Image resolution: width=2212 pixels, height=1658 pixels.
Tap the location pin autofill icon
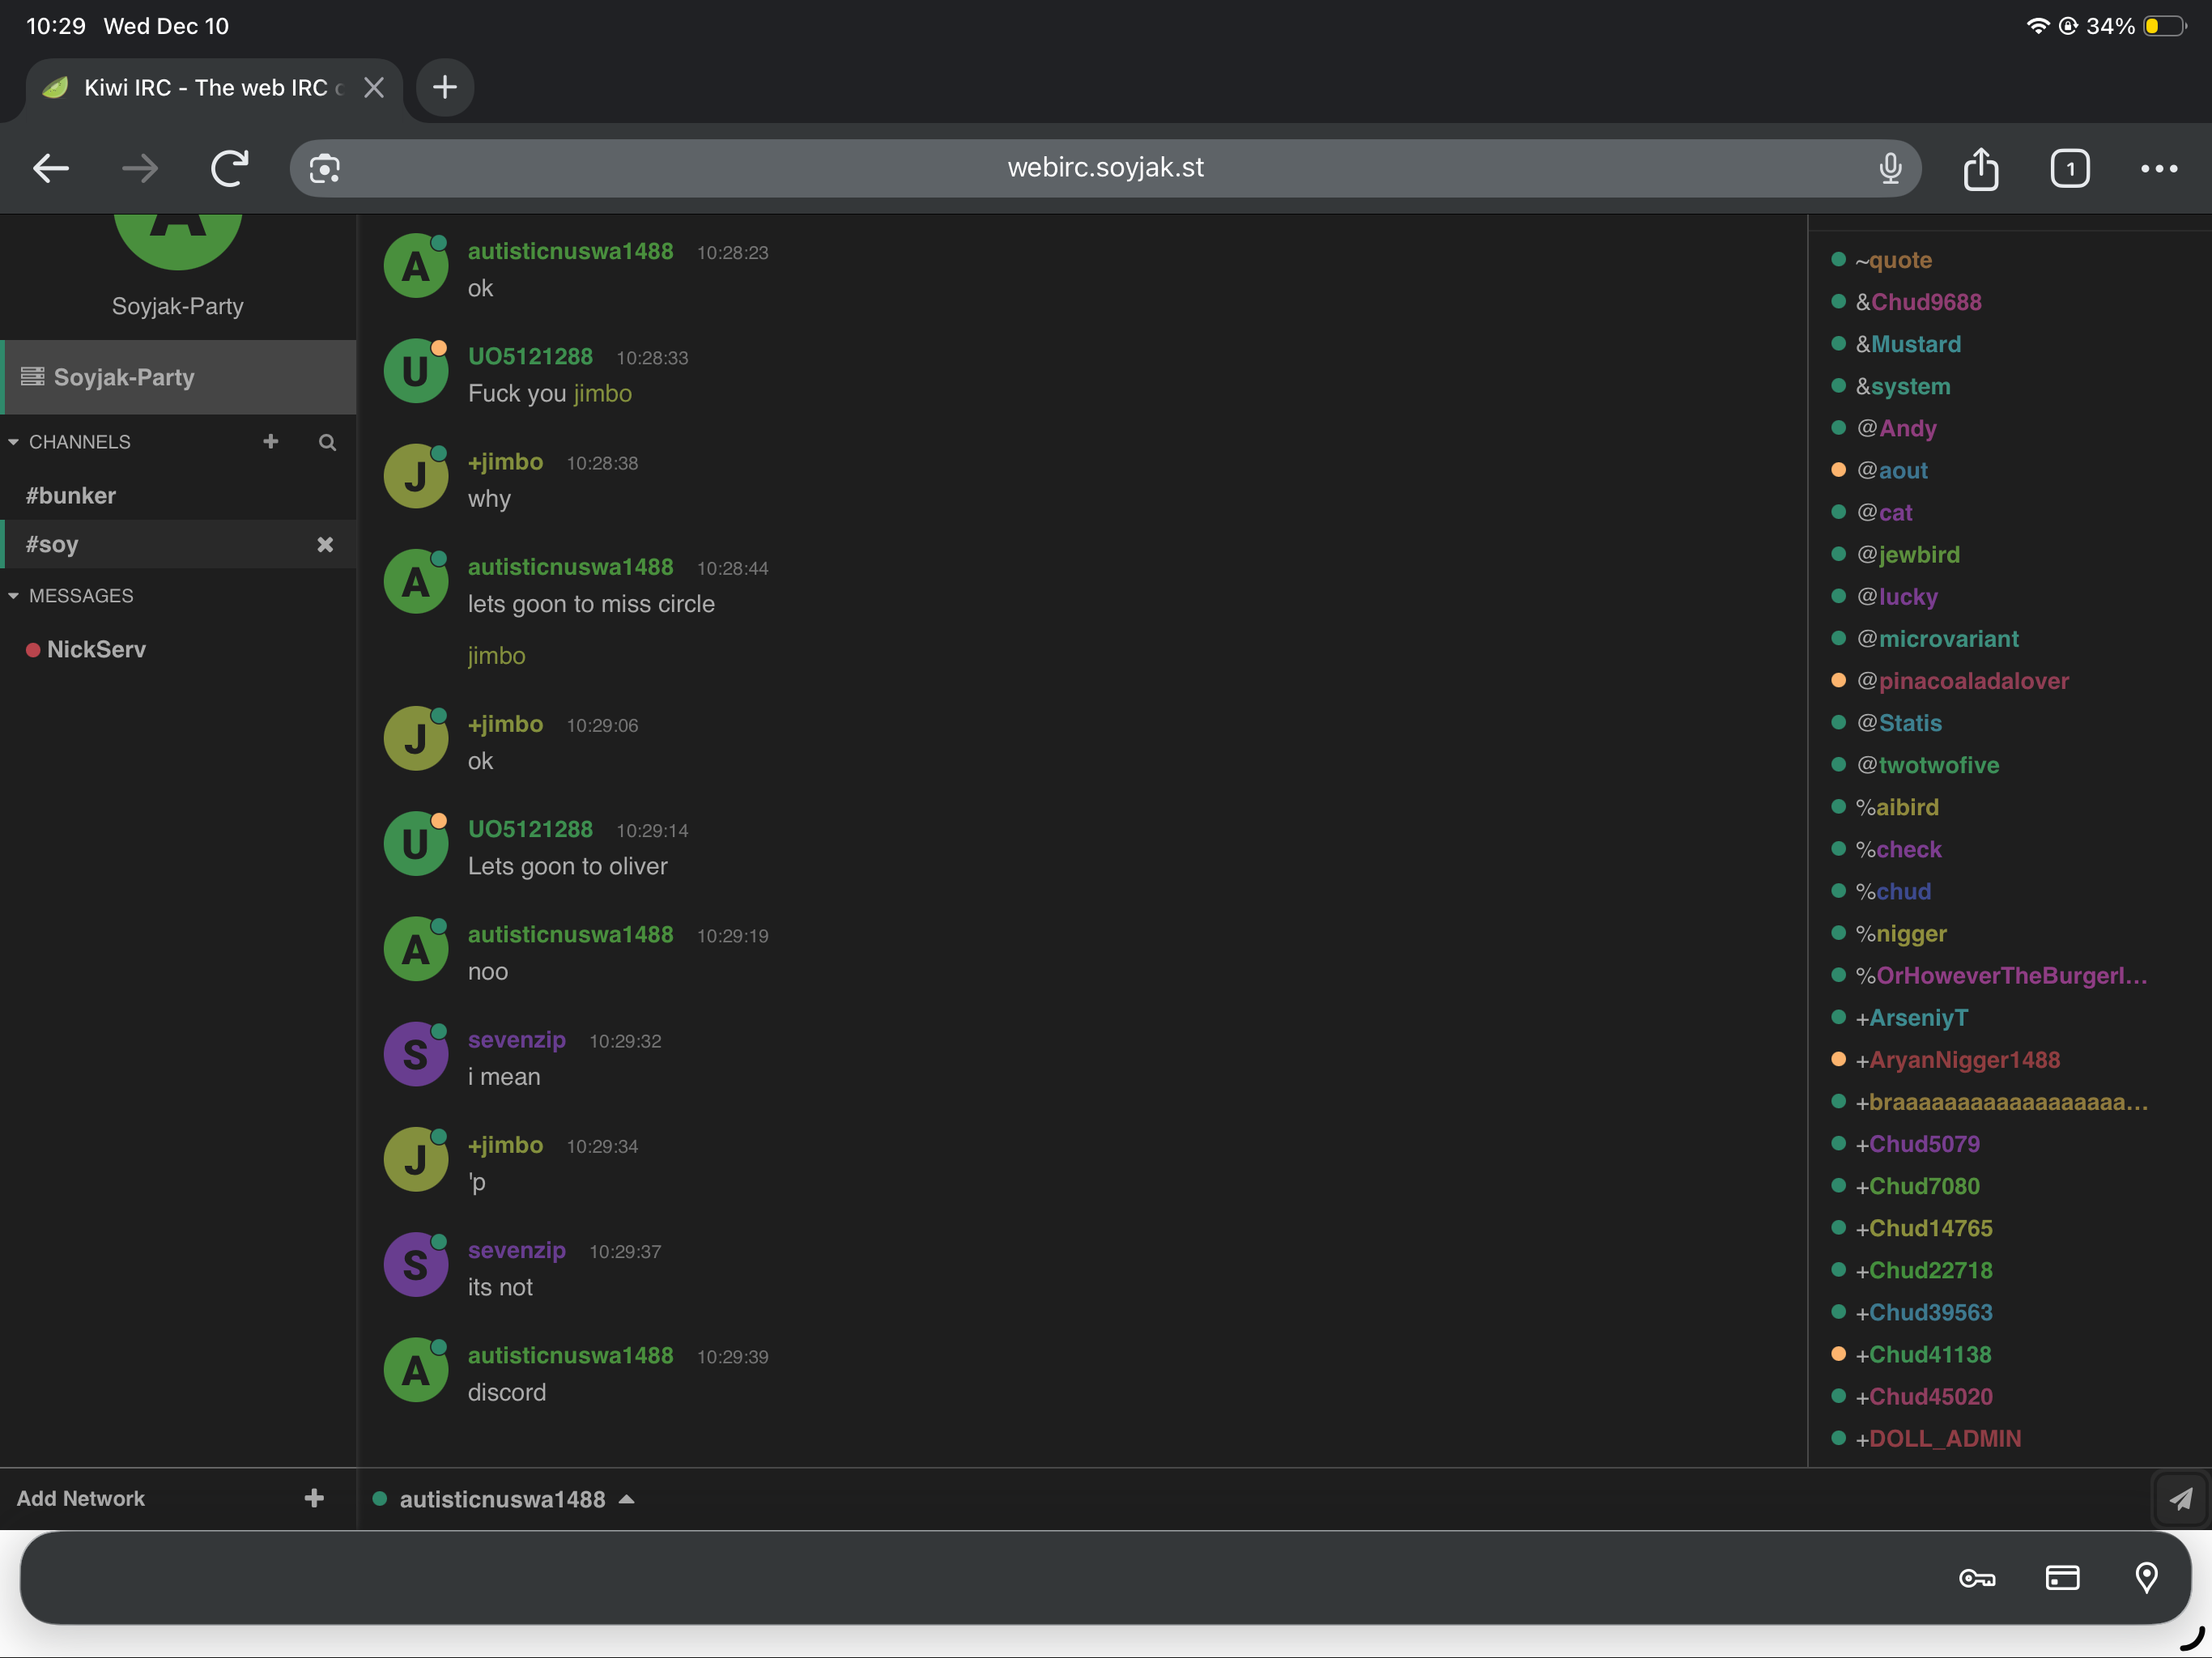tap(2146, 1578)
